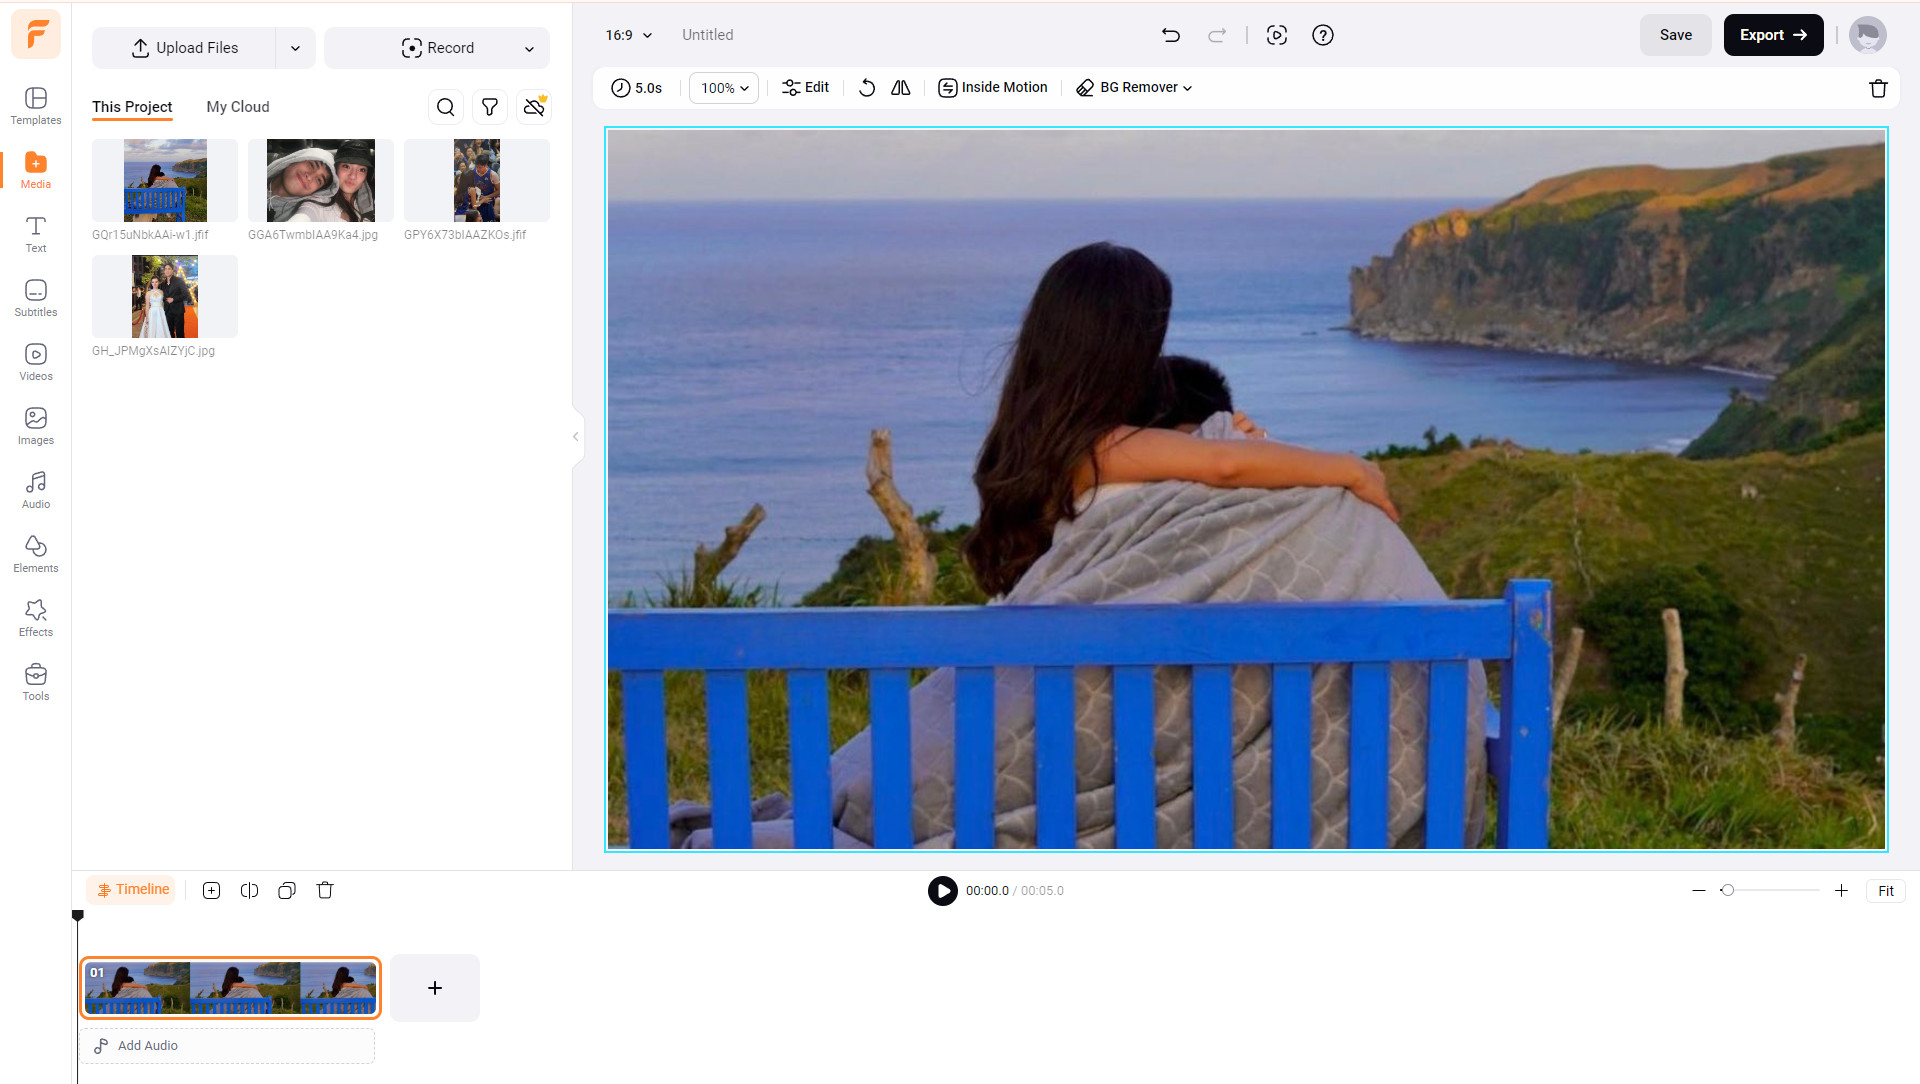The width and height of the screenshot is (1920, 1084).
Task: Open the Elements sidebar panel
Action: click(x=36, y=554)
